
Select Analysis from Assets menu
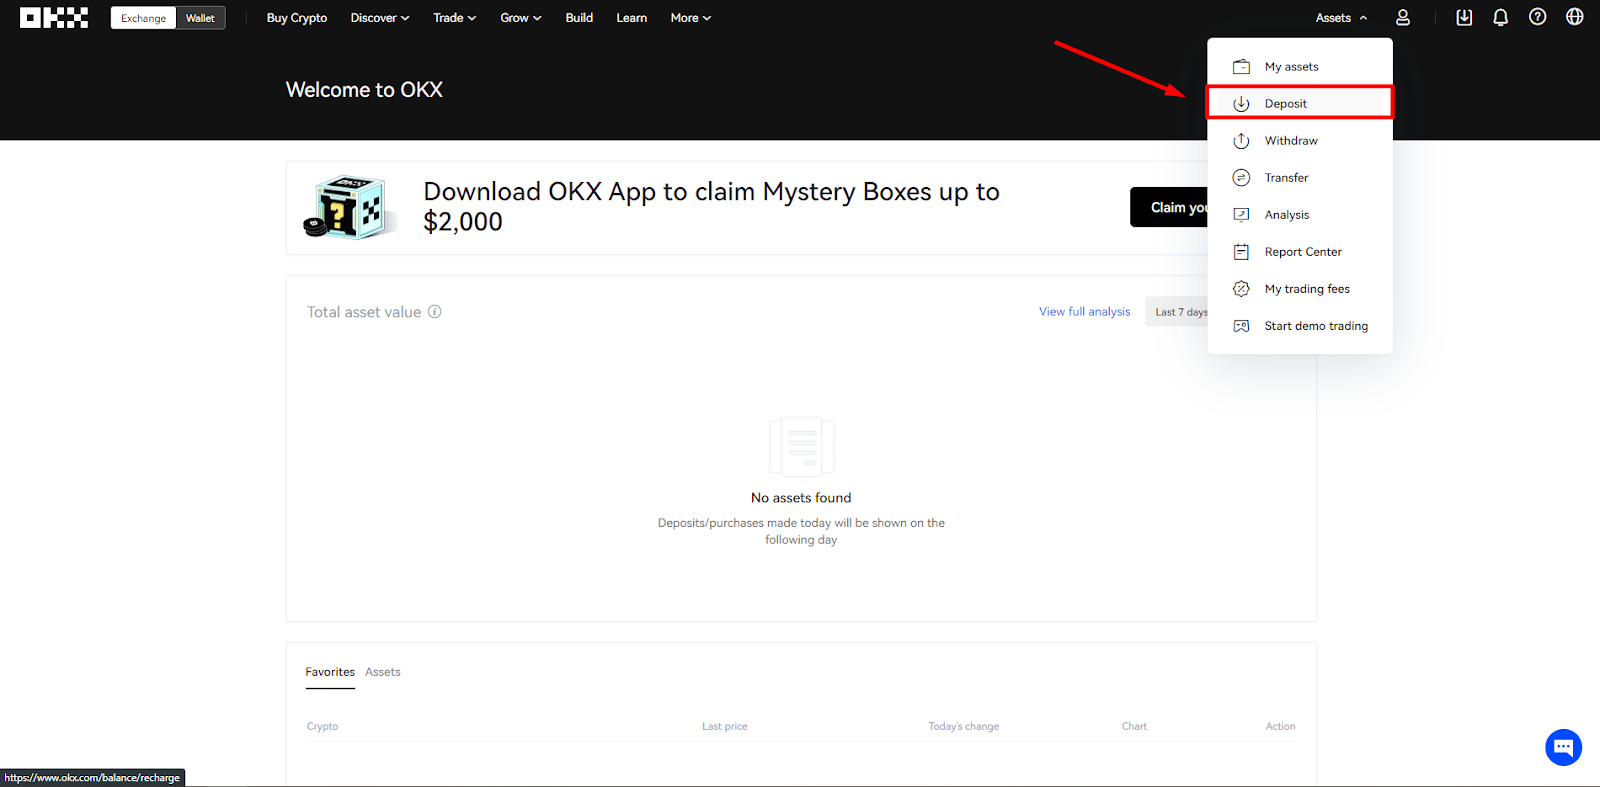(1300, 215)
